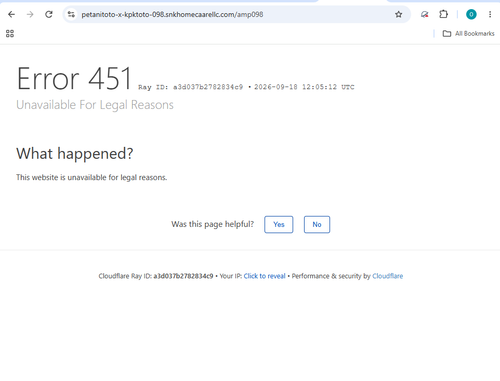This screenshot has height=381, width=500.
Task: Click the Ray ID text in footer
Action: pyautogui.click(x=156, y=276)
